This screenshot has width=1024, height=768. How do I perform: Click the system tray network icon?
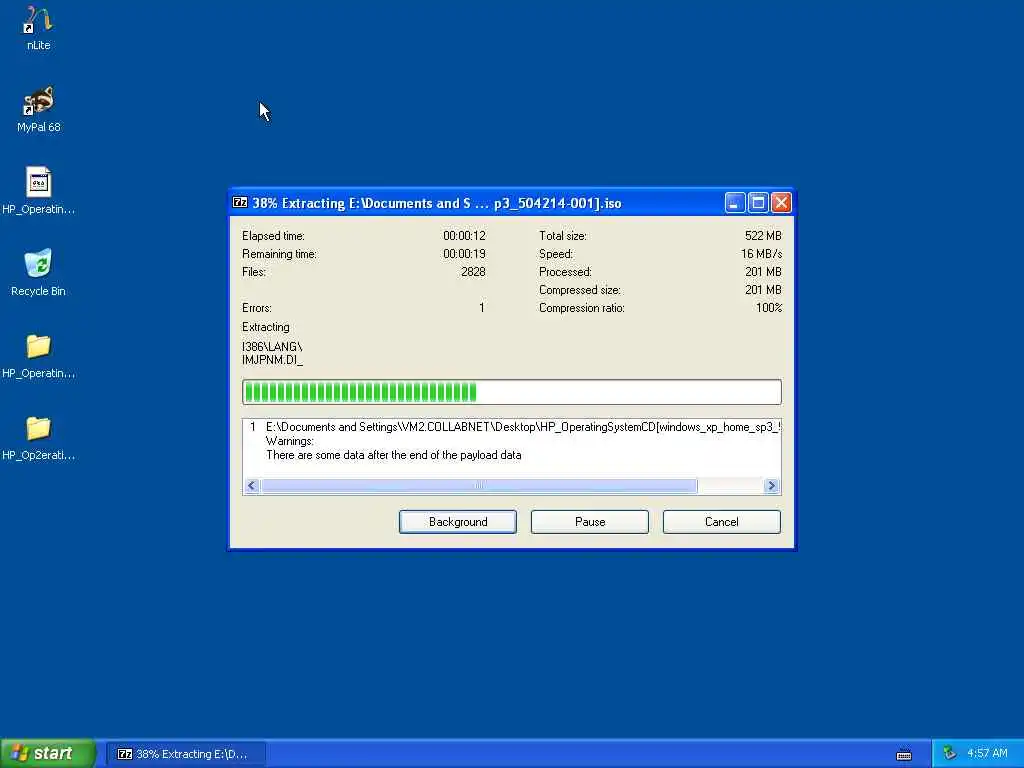pyautogui.click(x=949, y=753)
